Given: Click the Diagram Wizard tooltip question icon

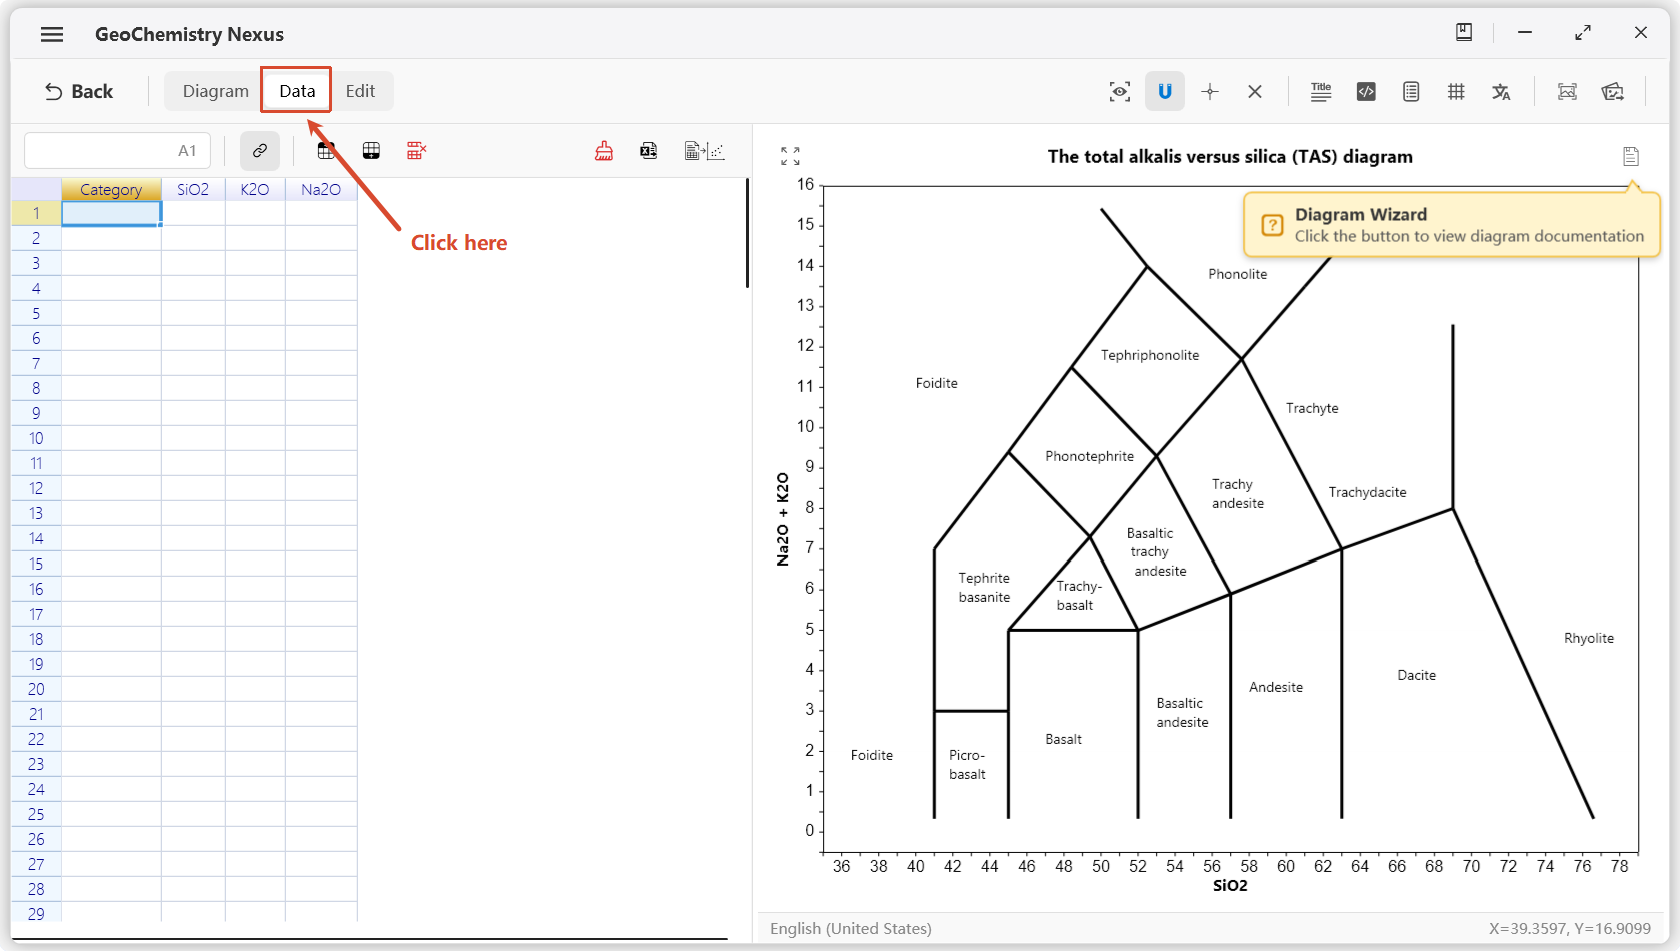Looking at the screenshot, I should [x=1272, y=225].
